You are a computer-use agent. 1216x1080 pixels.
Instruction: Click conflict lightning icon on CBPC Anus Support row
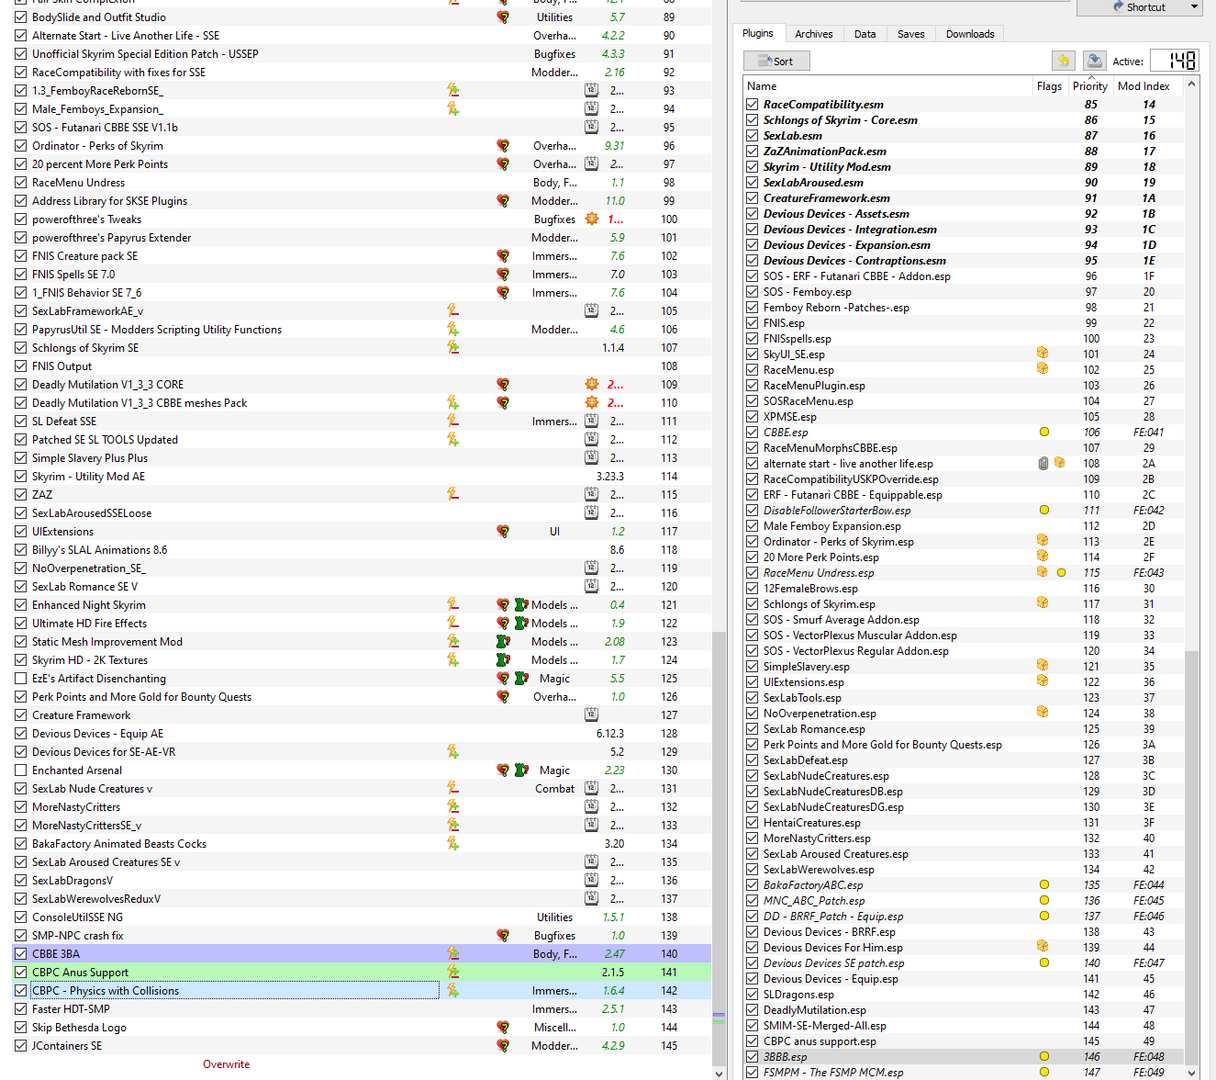[x=453, y=972]
